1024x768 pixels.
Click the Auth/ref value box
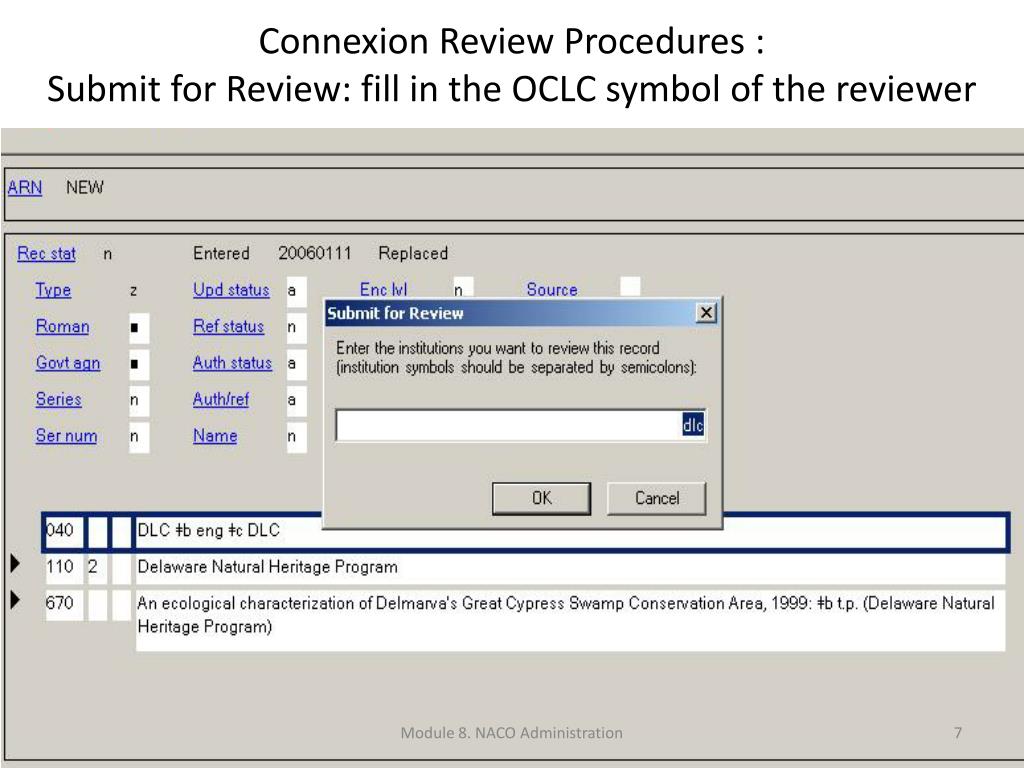click(x=296, y=400)
